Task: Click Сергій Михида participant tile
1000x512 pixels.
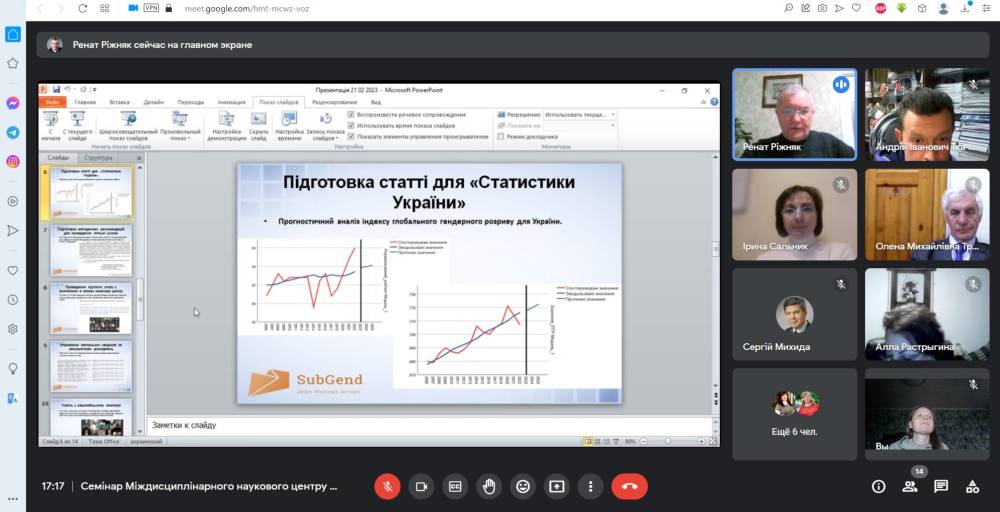Action: click(794, 314)
